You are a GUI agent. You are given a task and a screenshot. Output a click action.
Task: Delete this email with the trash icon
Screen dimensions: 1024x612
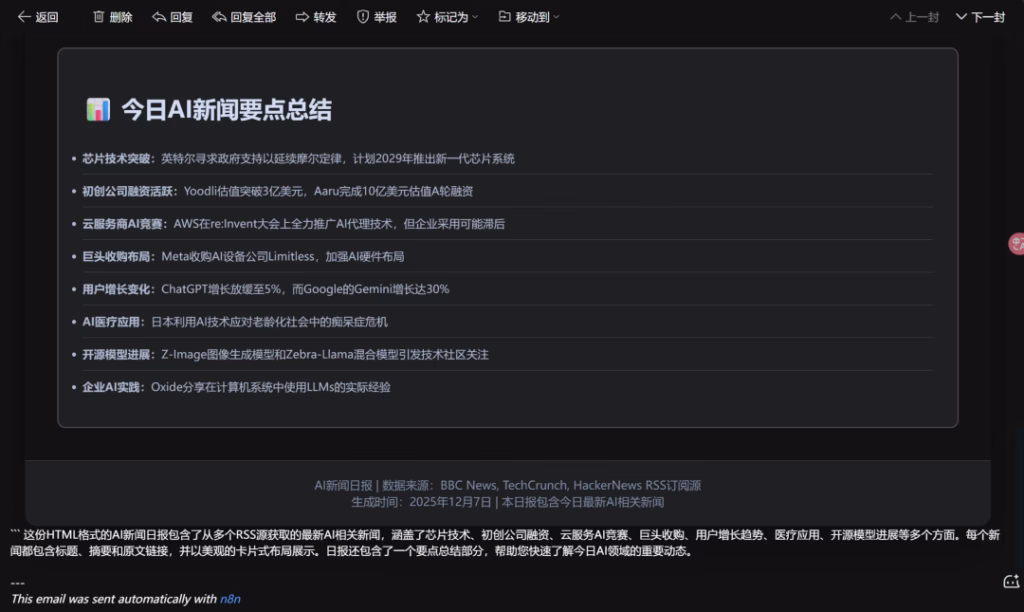99,17
